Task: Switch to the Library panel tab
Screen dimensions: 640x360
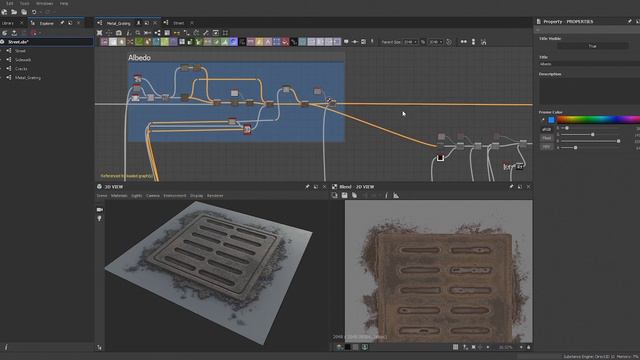Action: (8, 23)
